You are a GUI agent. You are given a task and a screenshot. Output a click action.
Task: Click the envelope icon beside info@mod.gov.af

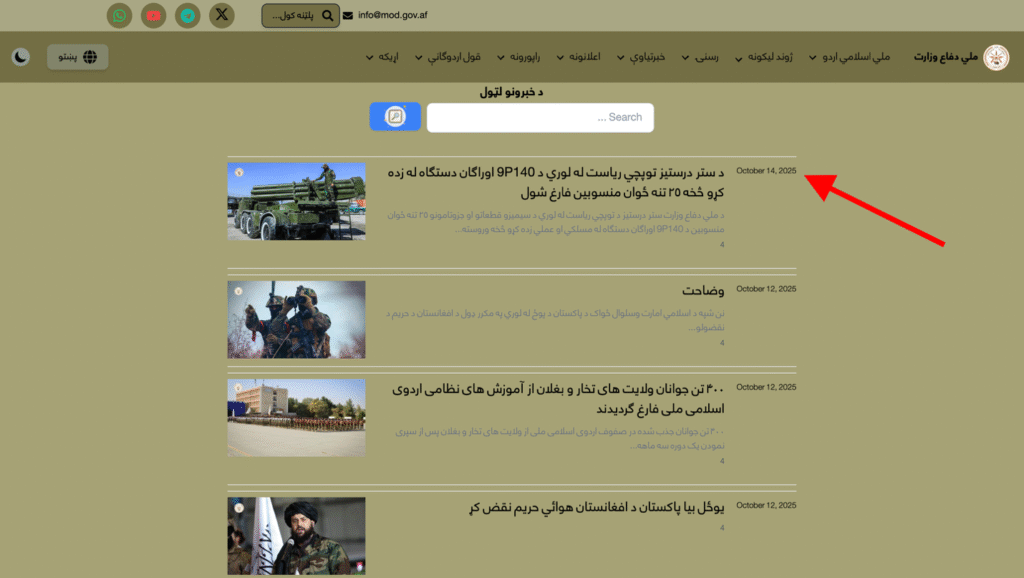click(348, 16)
